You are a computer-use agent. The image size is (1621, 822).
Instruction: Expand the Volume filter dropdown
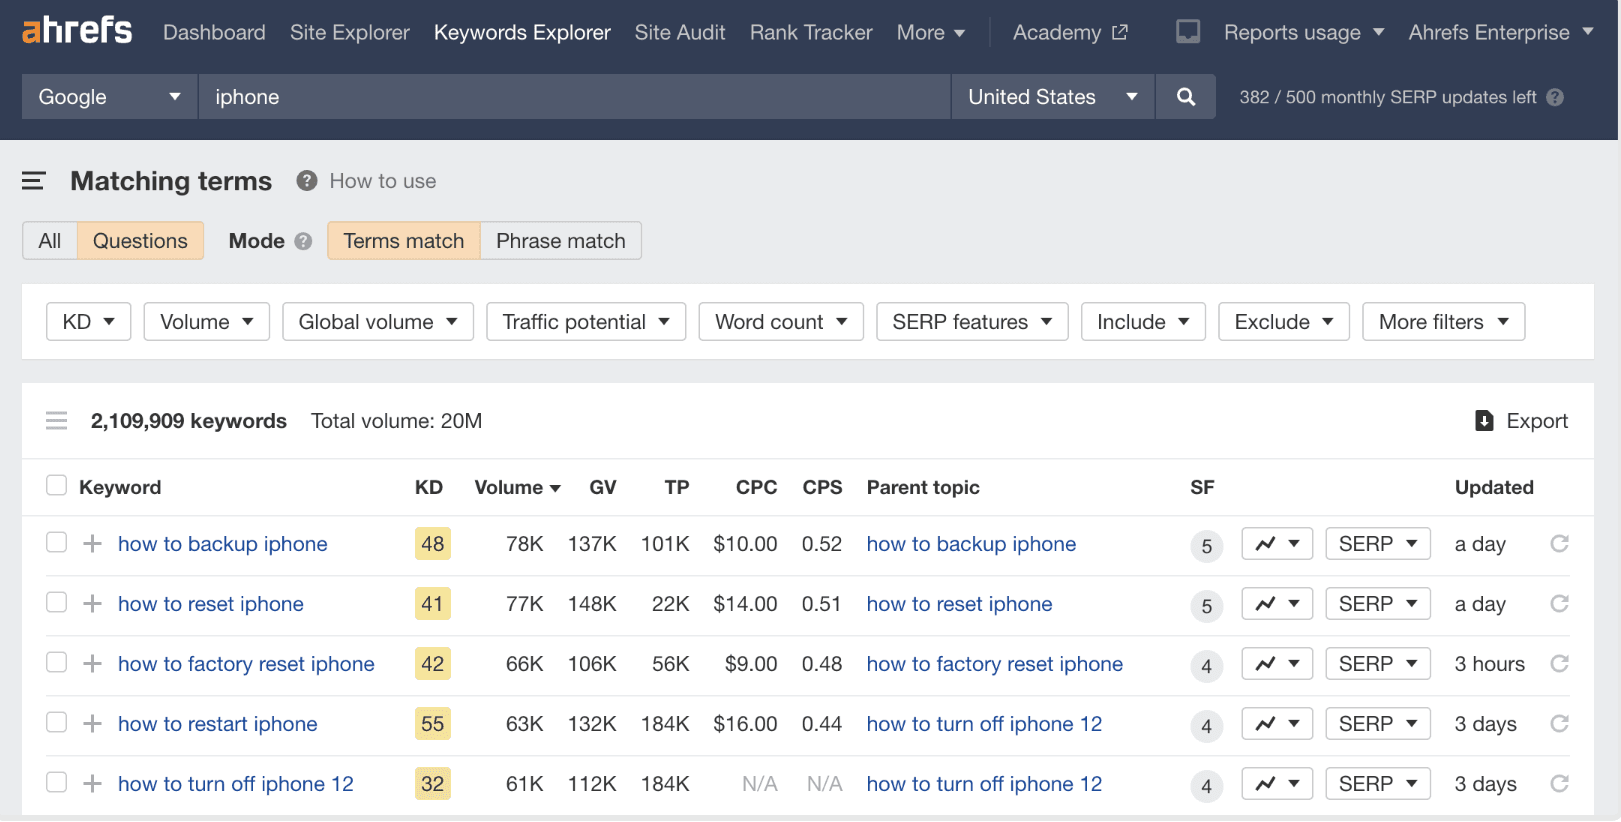click(207, 322)
